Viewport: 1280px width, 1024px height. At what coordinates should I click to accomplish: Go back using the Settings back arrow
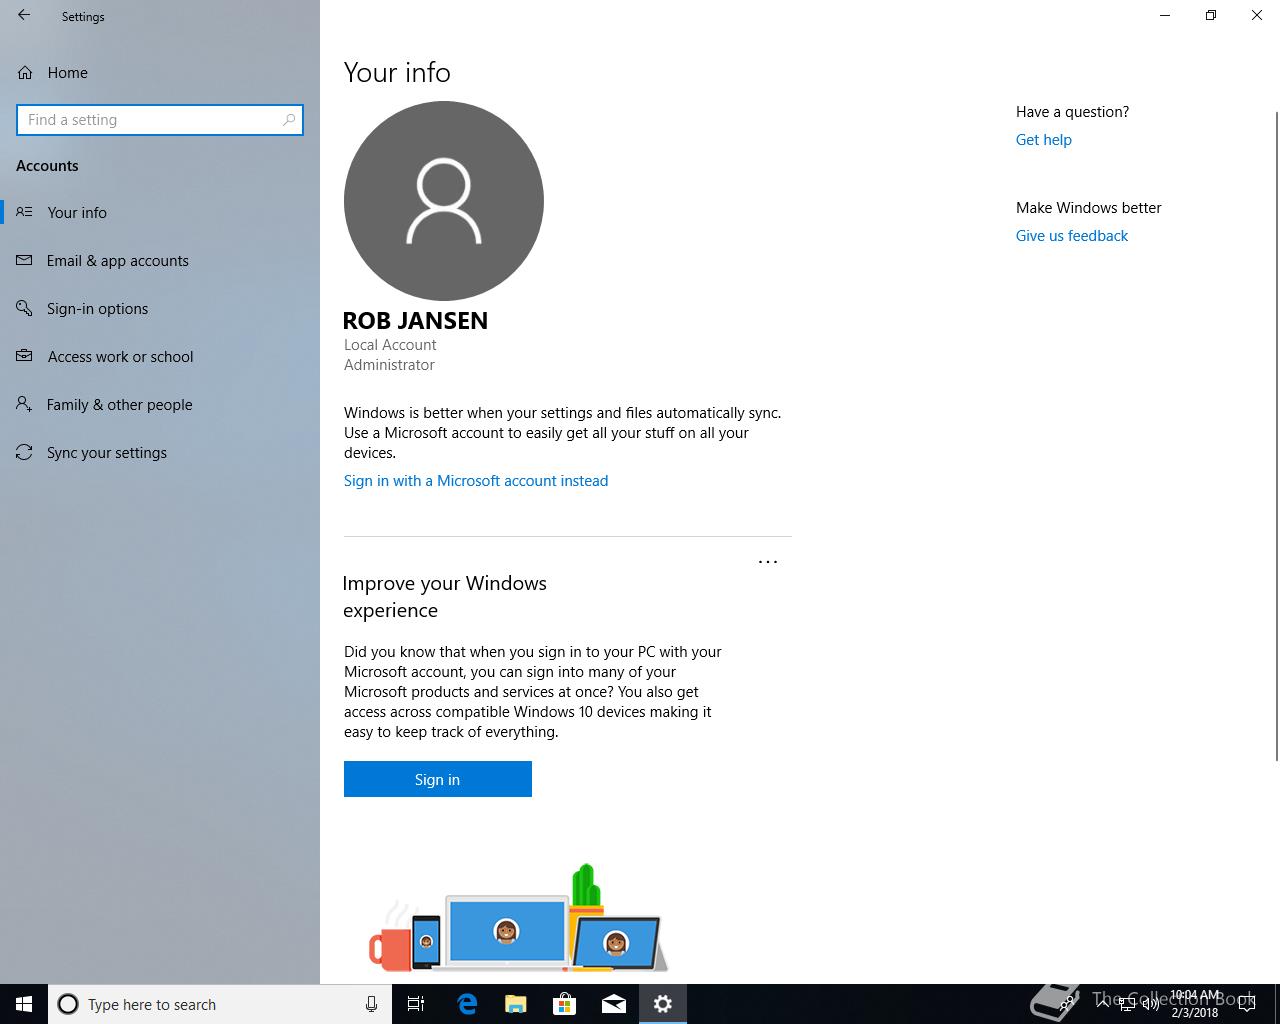pyautogui.click(x=24, y=16)
